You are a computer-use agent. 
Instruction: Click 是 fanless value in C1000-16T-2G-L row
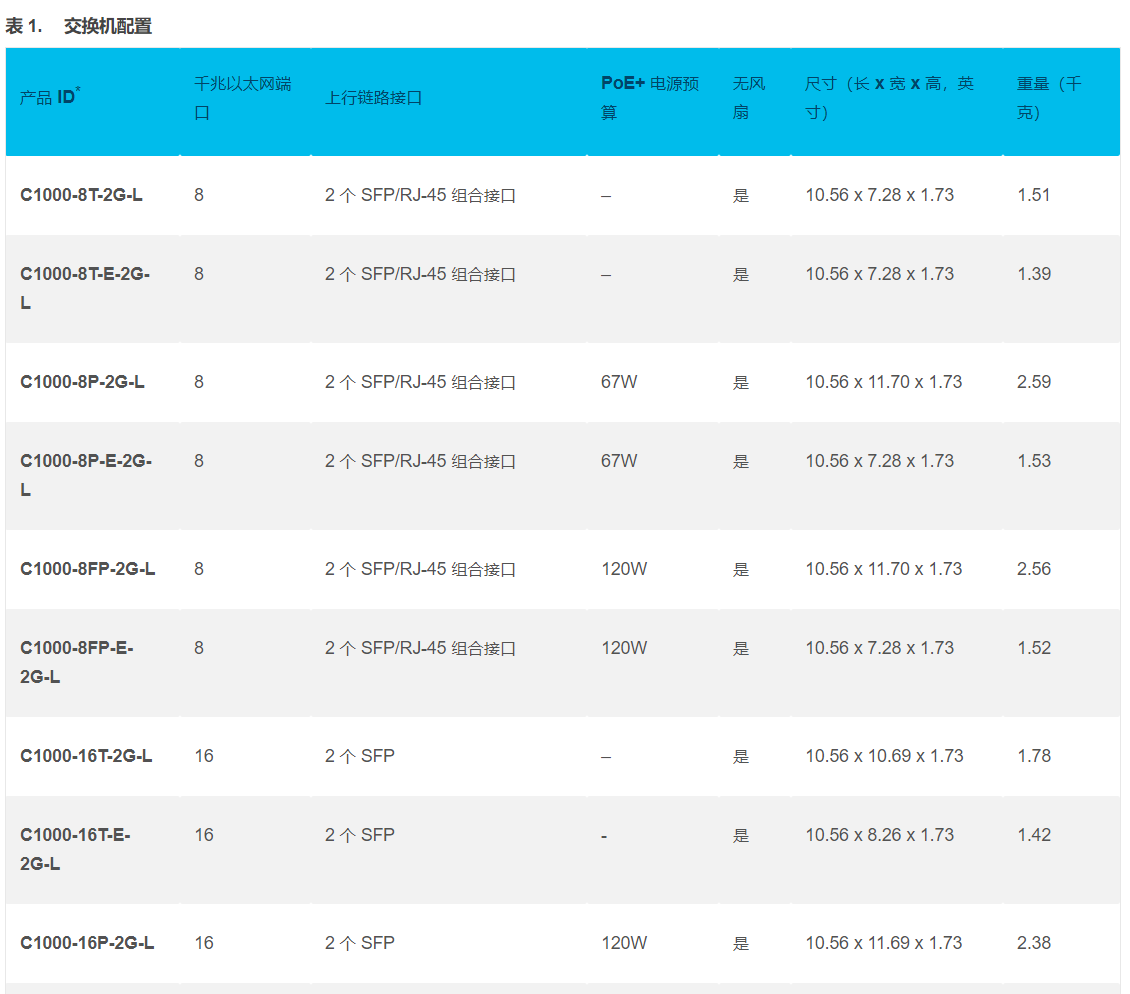pyautogui.click(x=741, y=756)
